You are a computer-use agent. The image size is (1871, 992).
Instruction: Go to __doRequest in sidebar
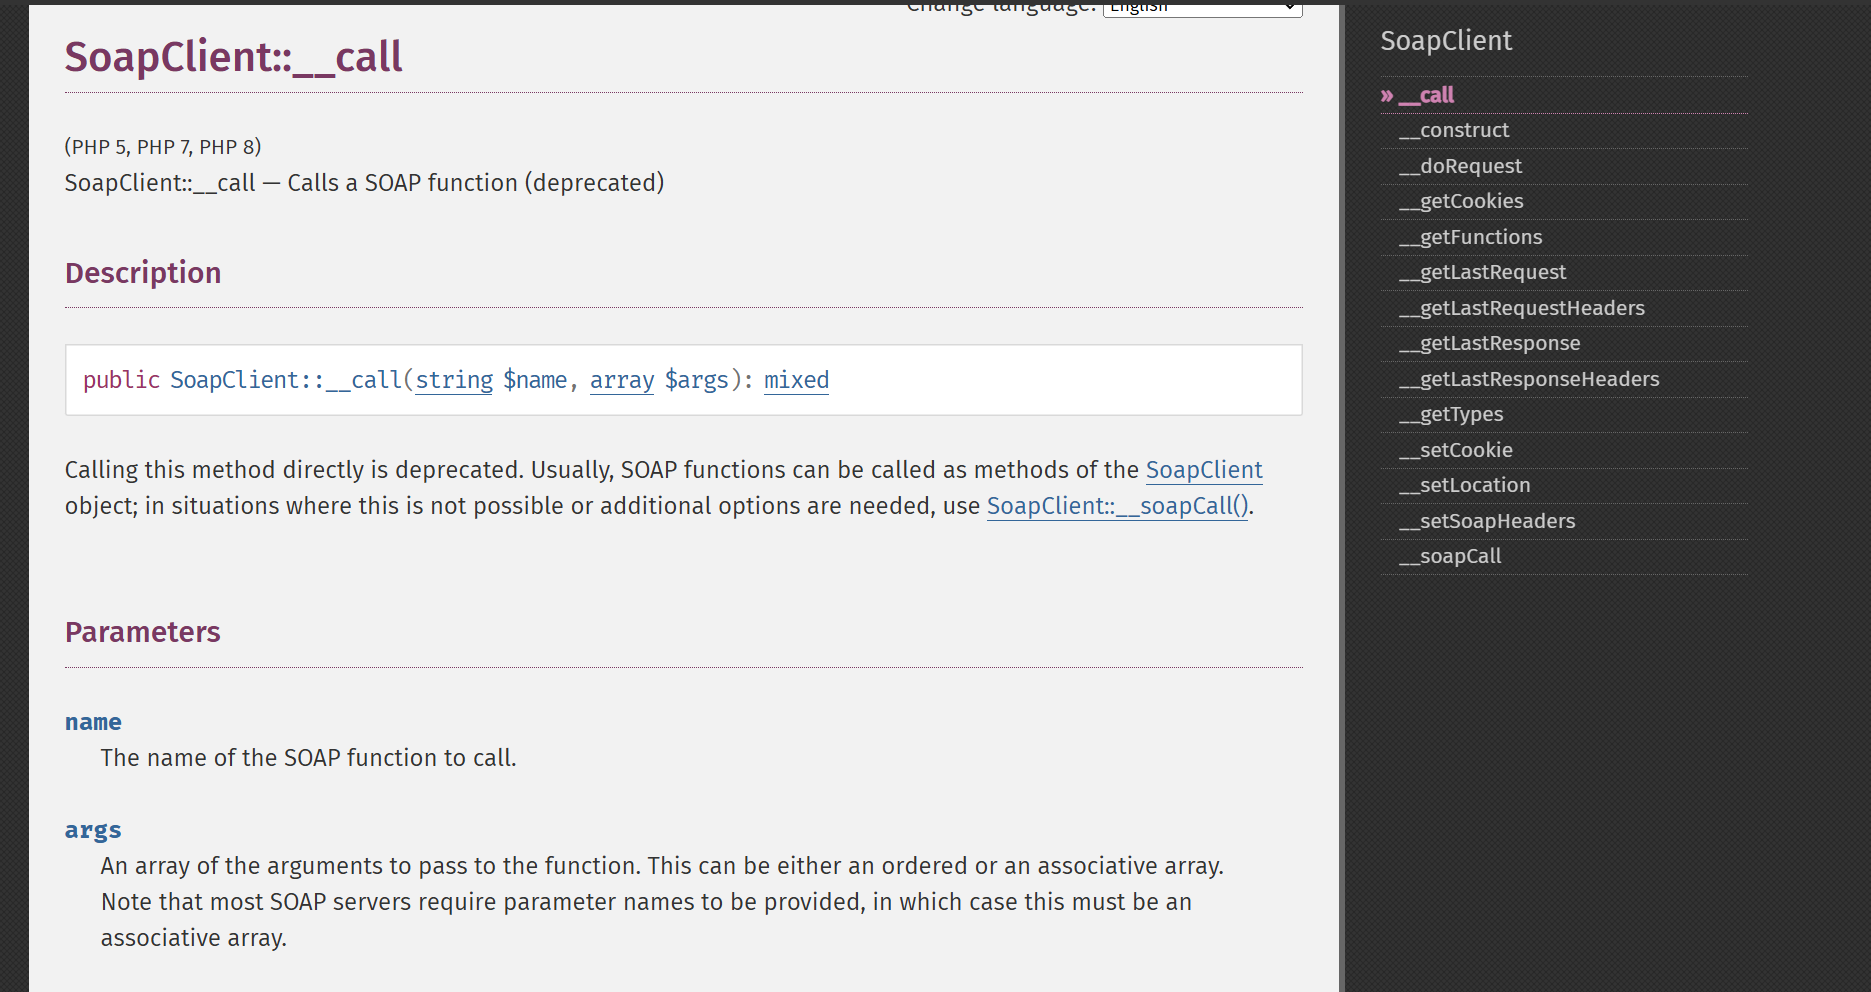pos(1460,166)
